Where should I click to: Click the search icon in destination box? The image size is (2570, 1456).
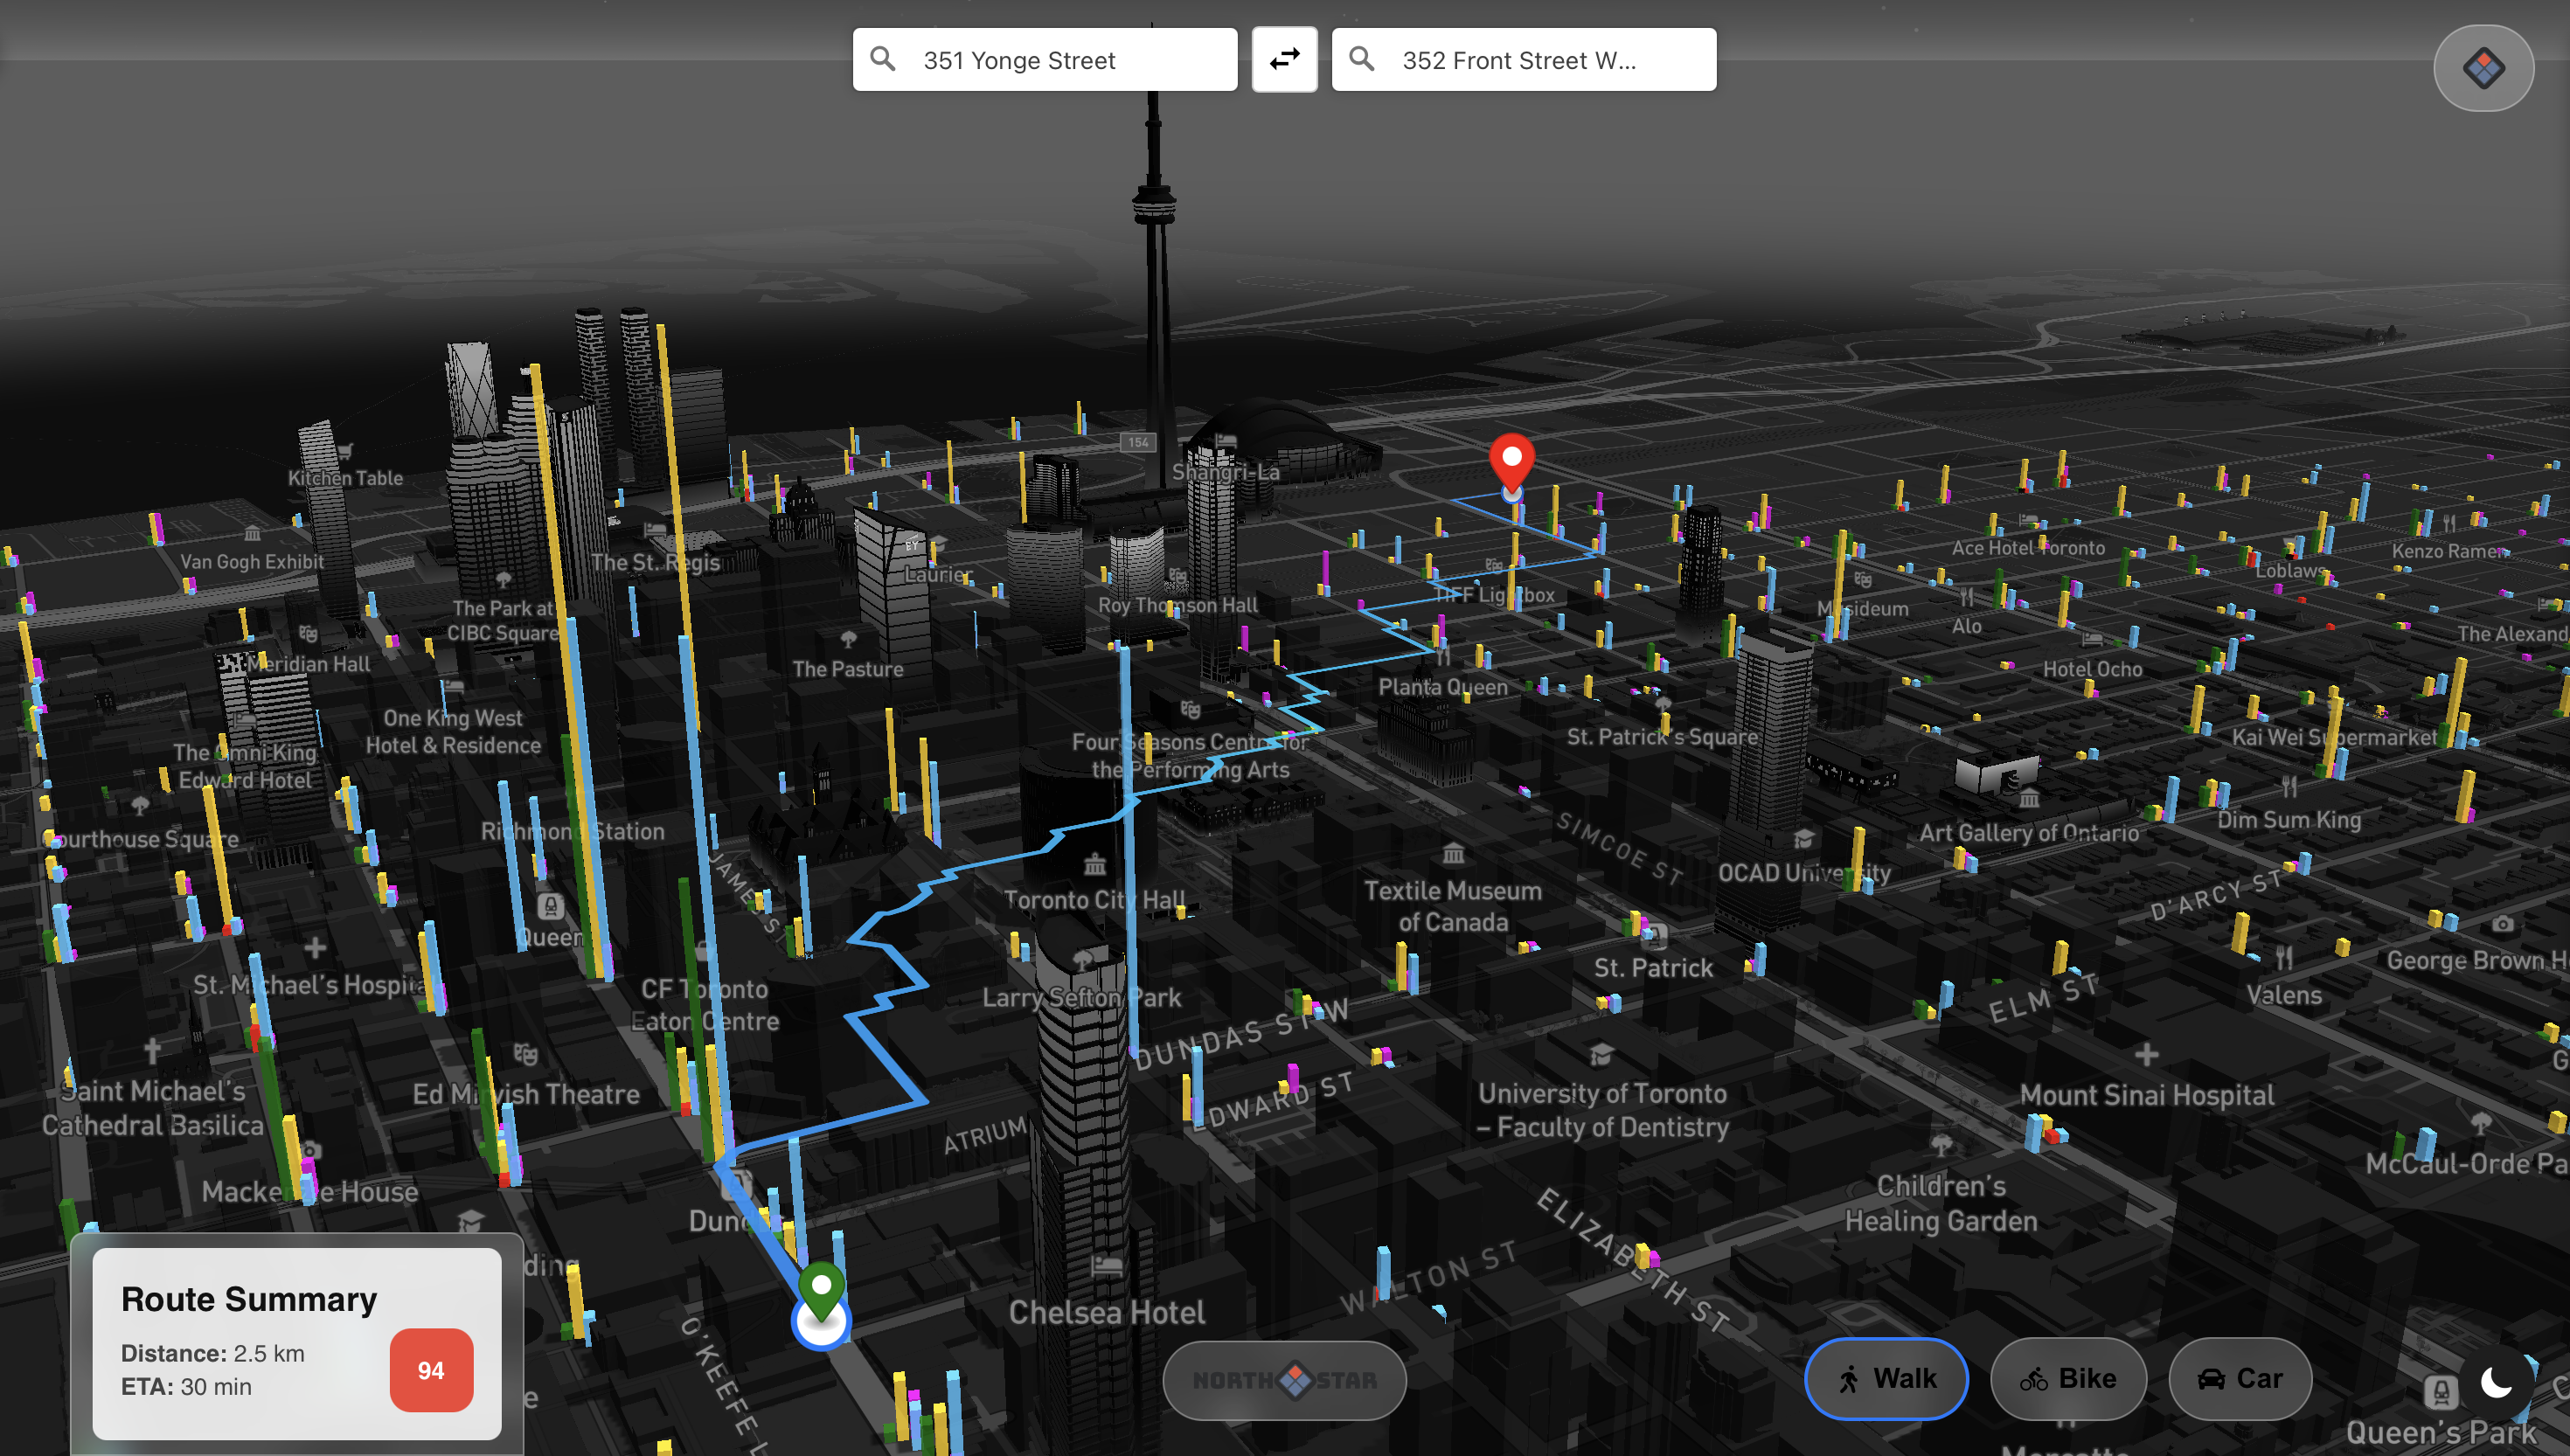click(1361, 59)
